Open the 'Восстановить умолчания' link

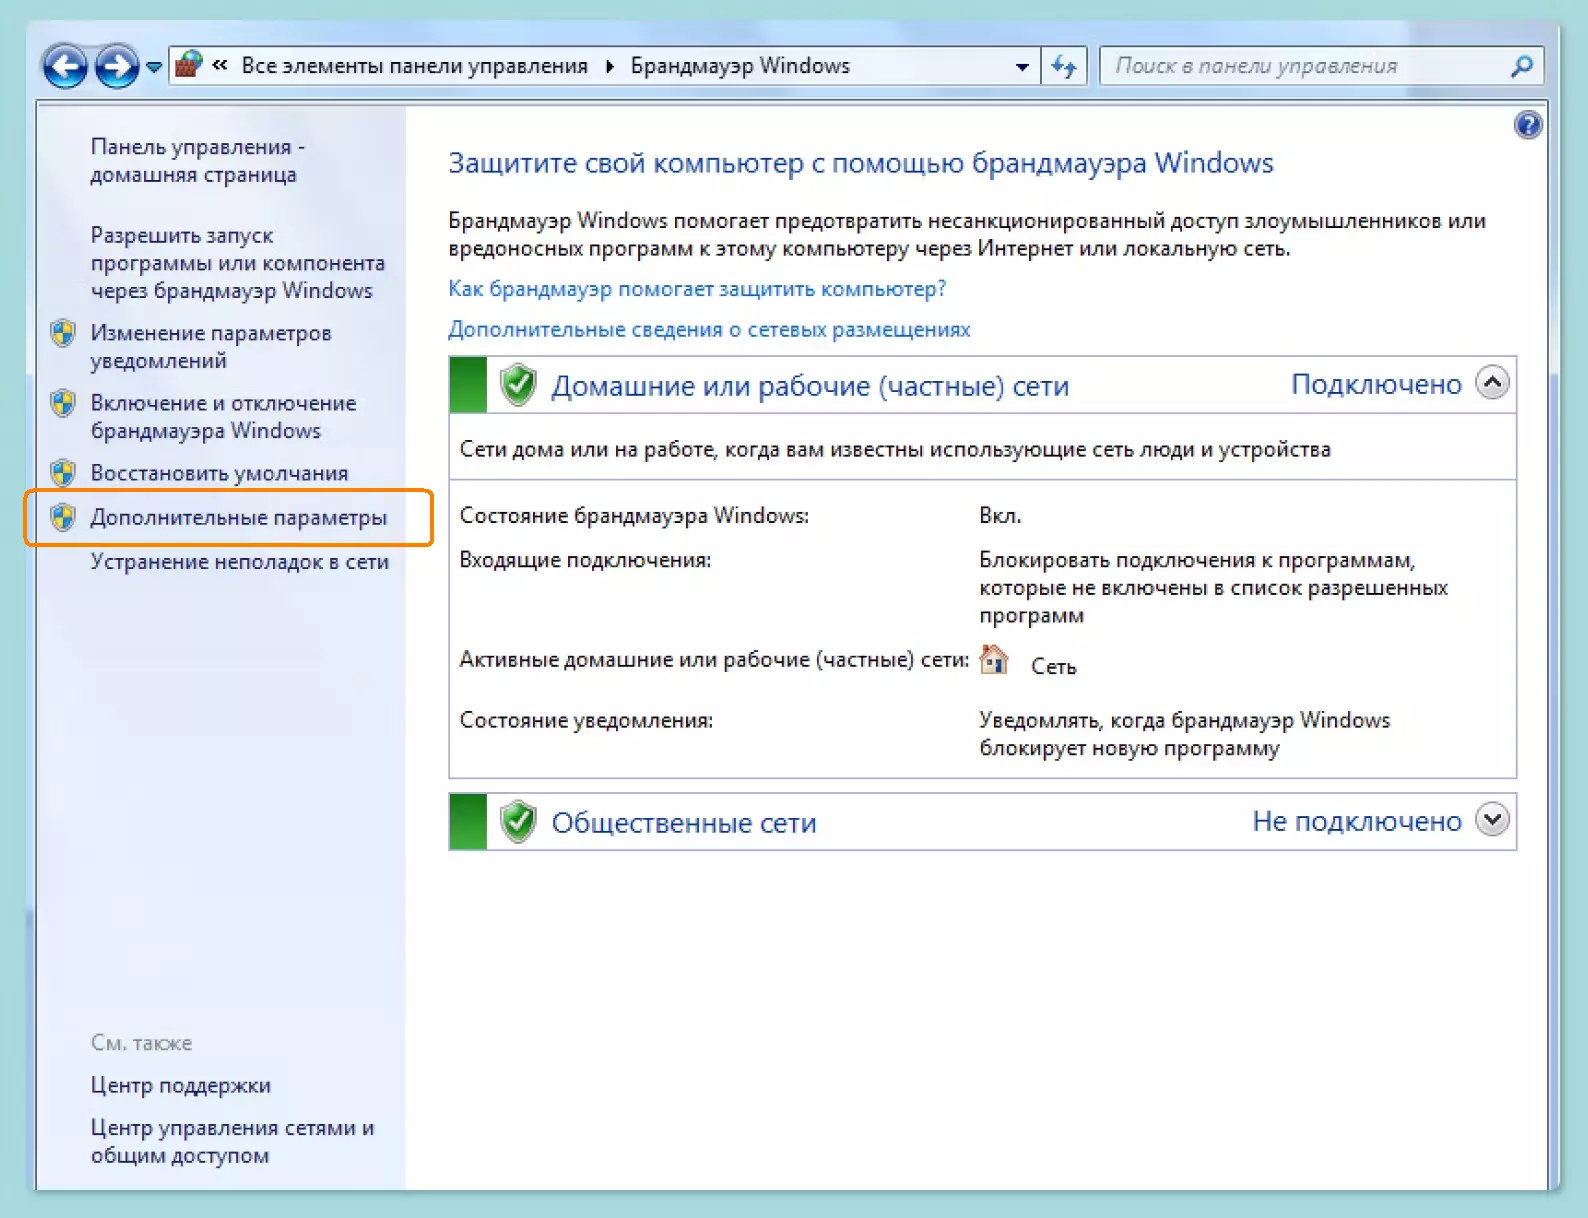[219, 473]
